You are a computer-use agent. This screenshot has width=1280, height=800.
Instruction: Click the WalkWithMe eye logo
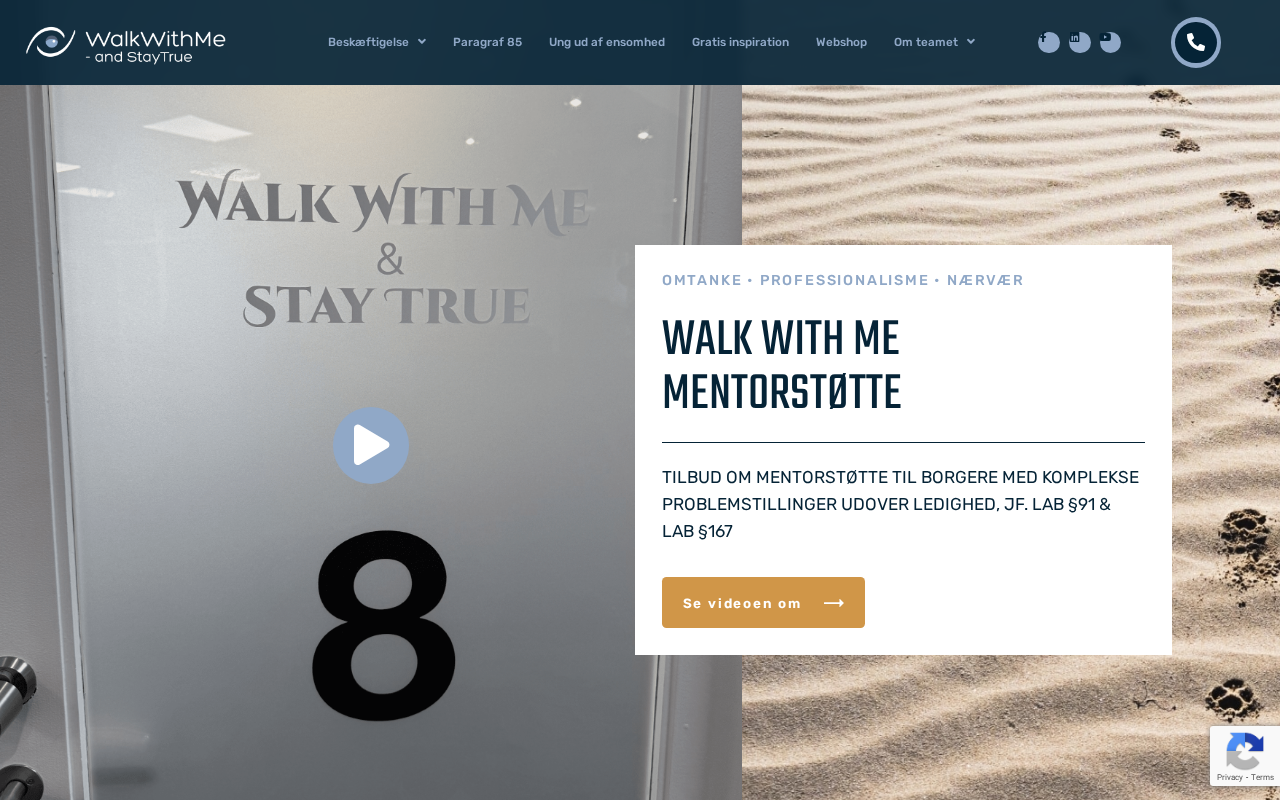pyautogui.click(x=50, y=42)
